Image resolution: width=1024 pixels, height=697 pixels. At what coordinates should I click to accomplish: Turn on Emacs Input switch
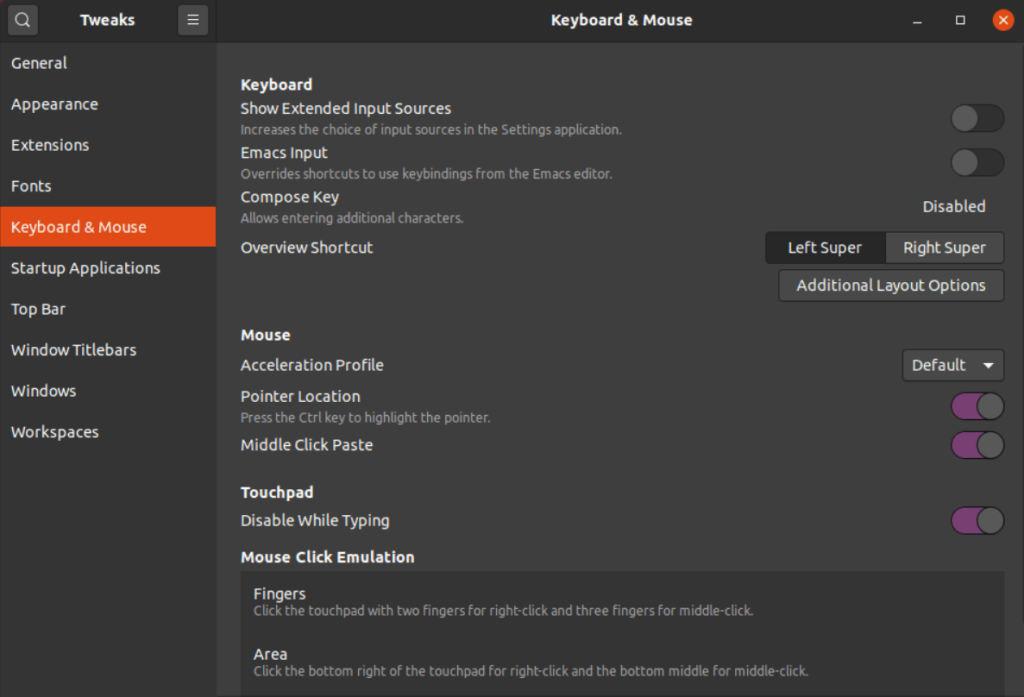(976, 163)
